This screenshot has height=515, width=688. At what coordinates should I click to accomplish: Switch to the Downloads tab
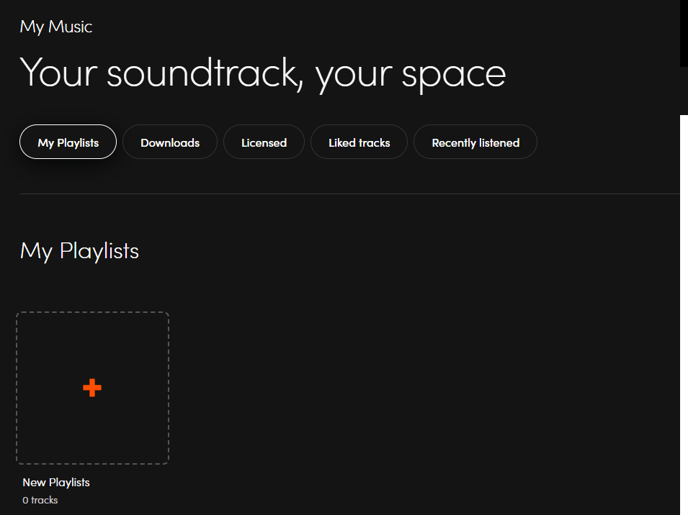click(170, 142)
